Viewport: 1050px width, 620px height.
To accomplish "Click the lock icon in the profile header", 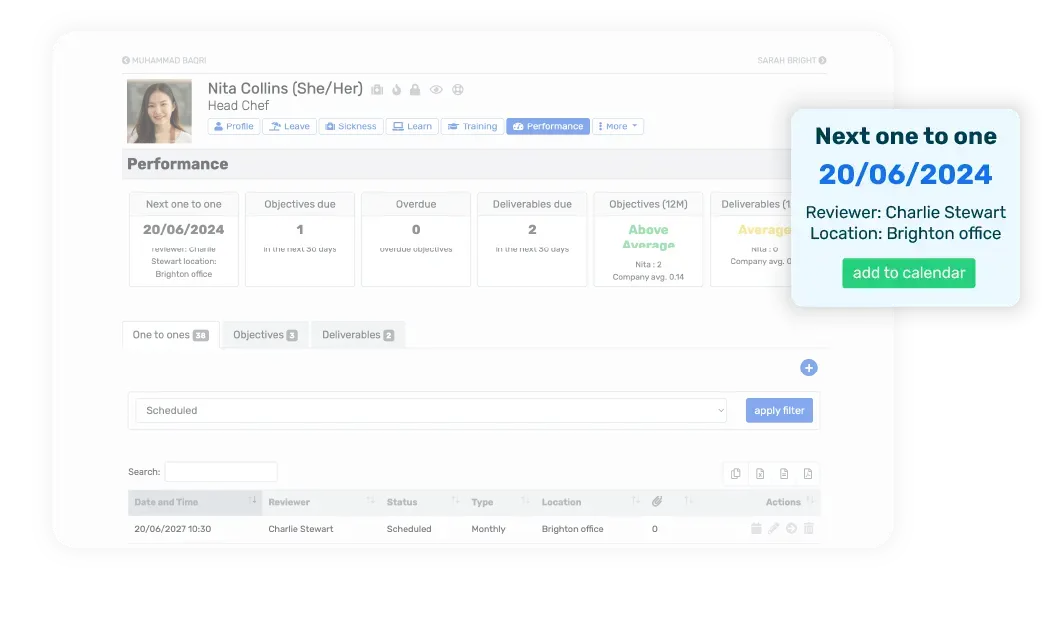I will pyautogui.click(x=414, y=89).
